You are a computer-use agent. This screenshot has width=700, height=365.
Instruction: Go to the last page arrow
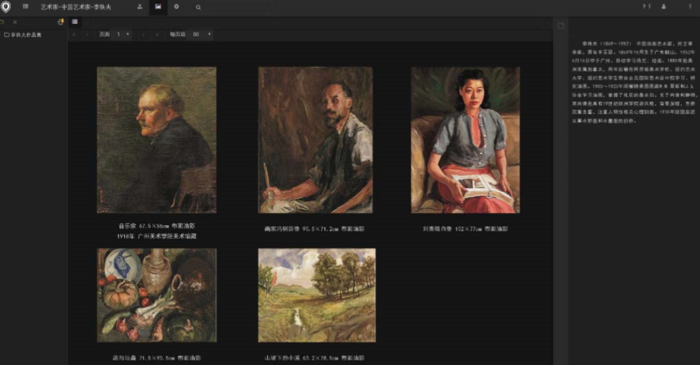coord(157,34)
